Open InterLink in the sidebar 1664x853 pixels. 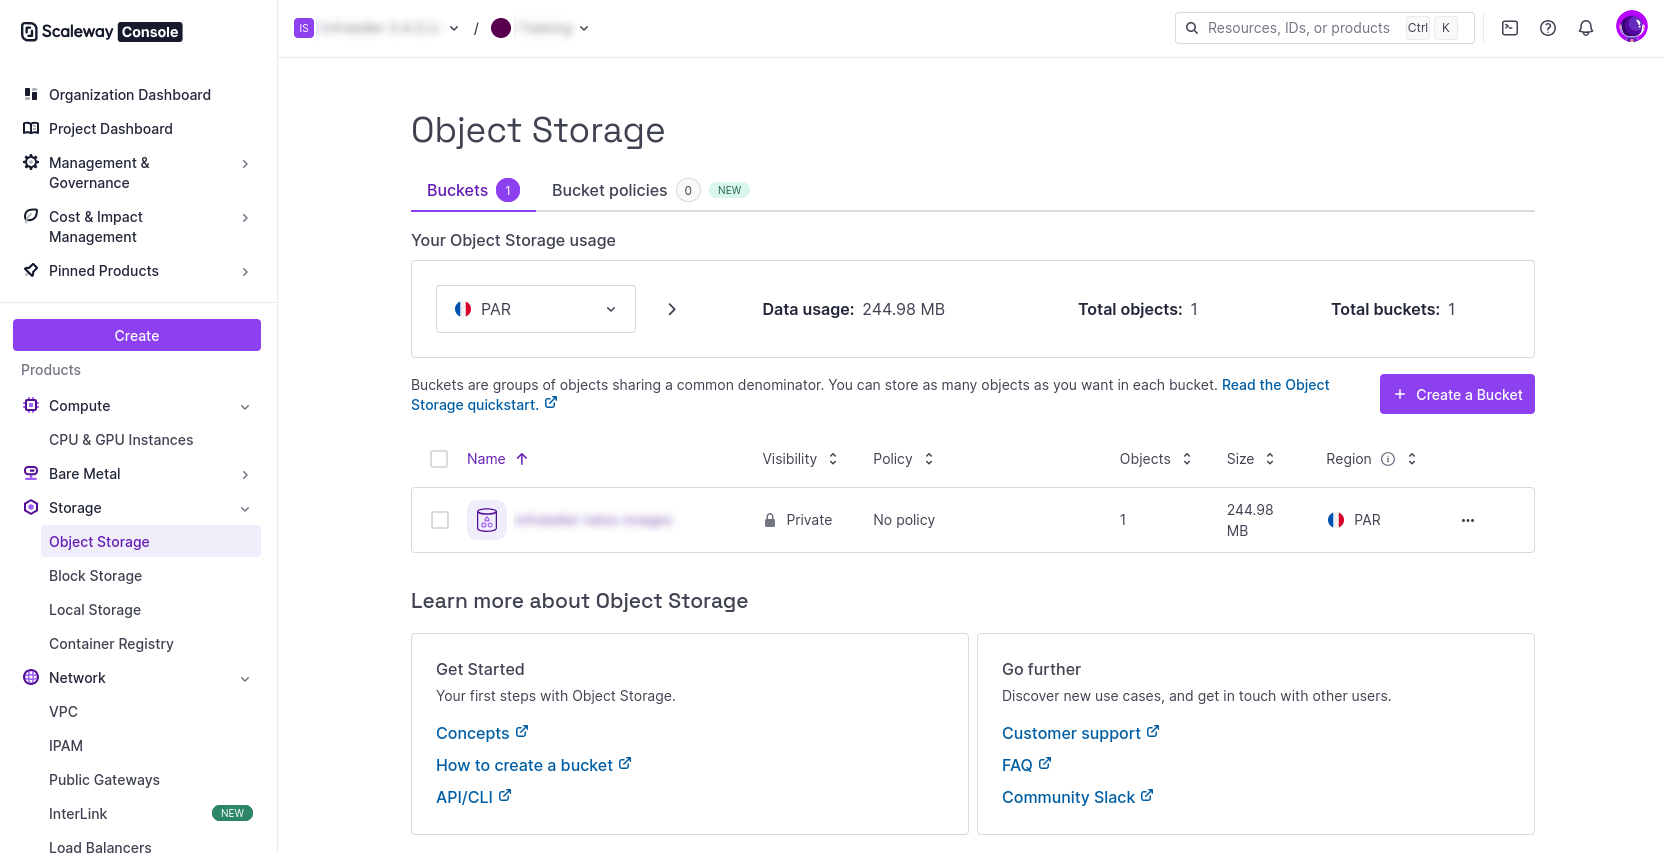(x=78, y=813)
